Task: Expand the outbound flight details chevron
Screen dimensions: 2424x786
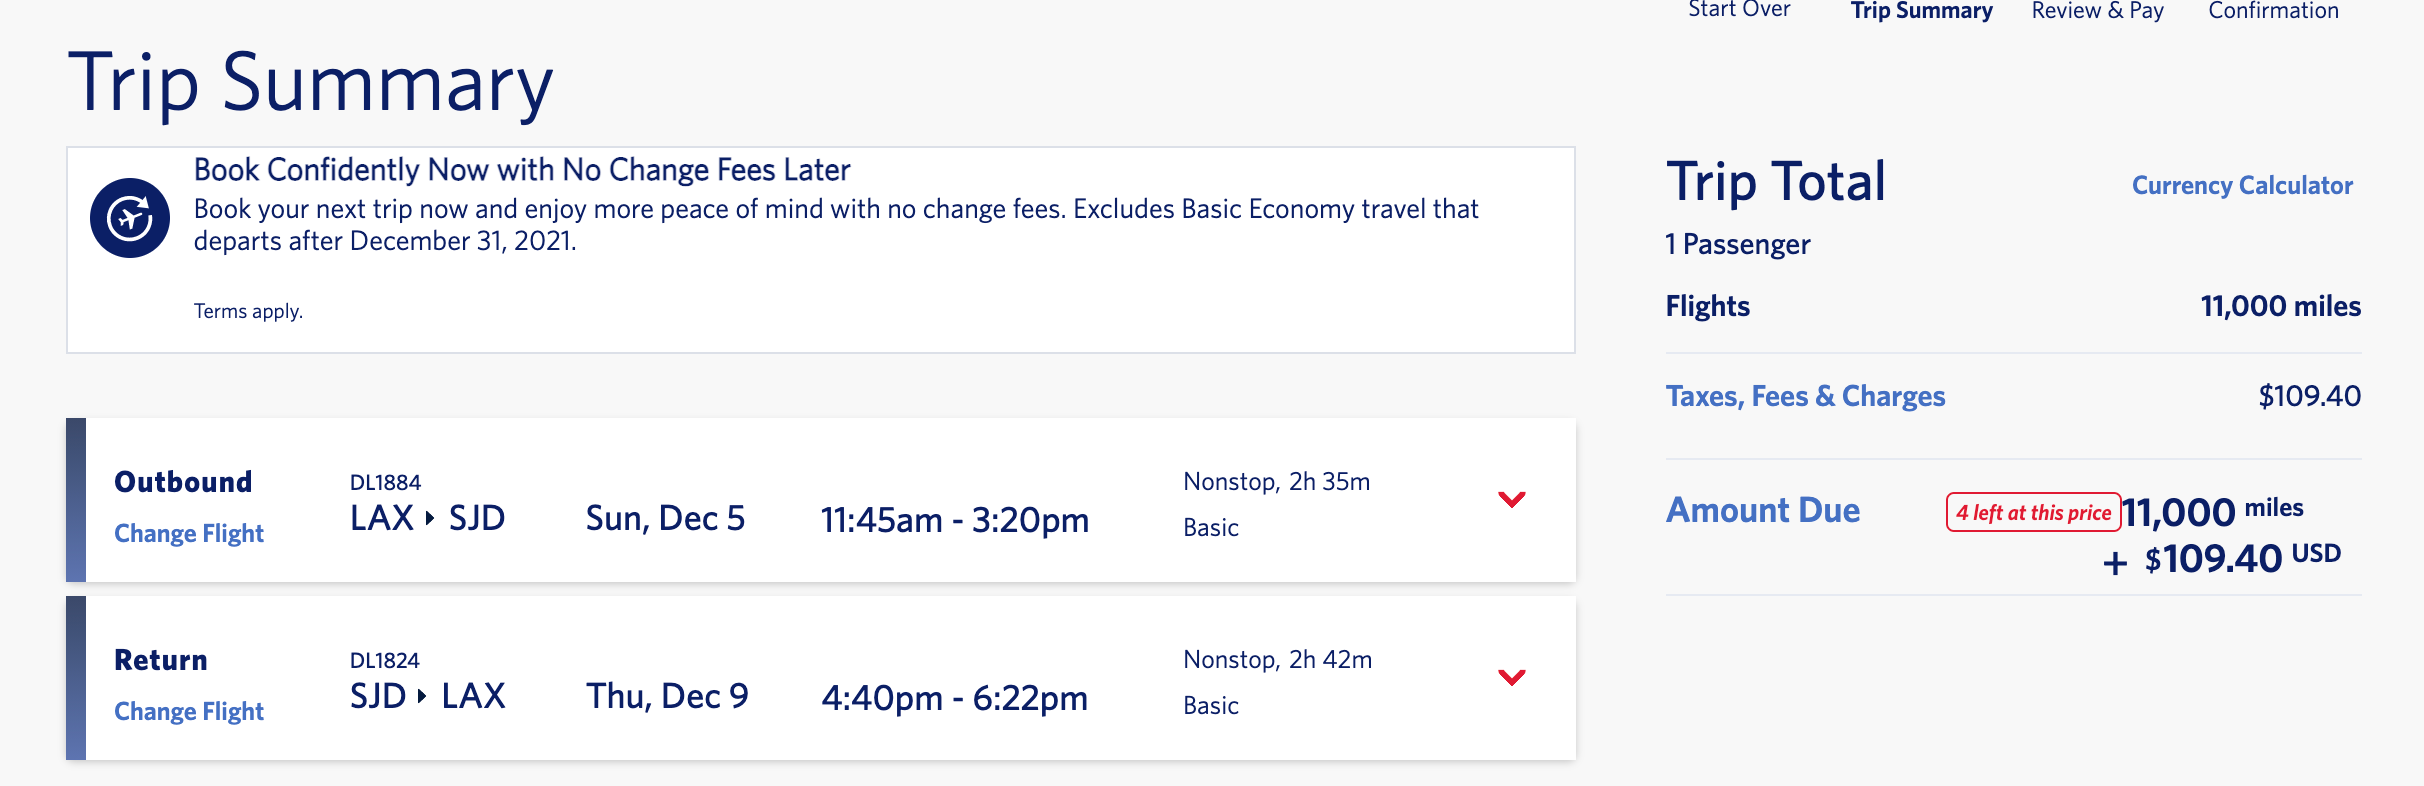Action: pyautogui.click(x=1511, y=499)
